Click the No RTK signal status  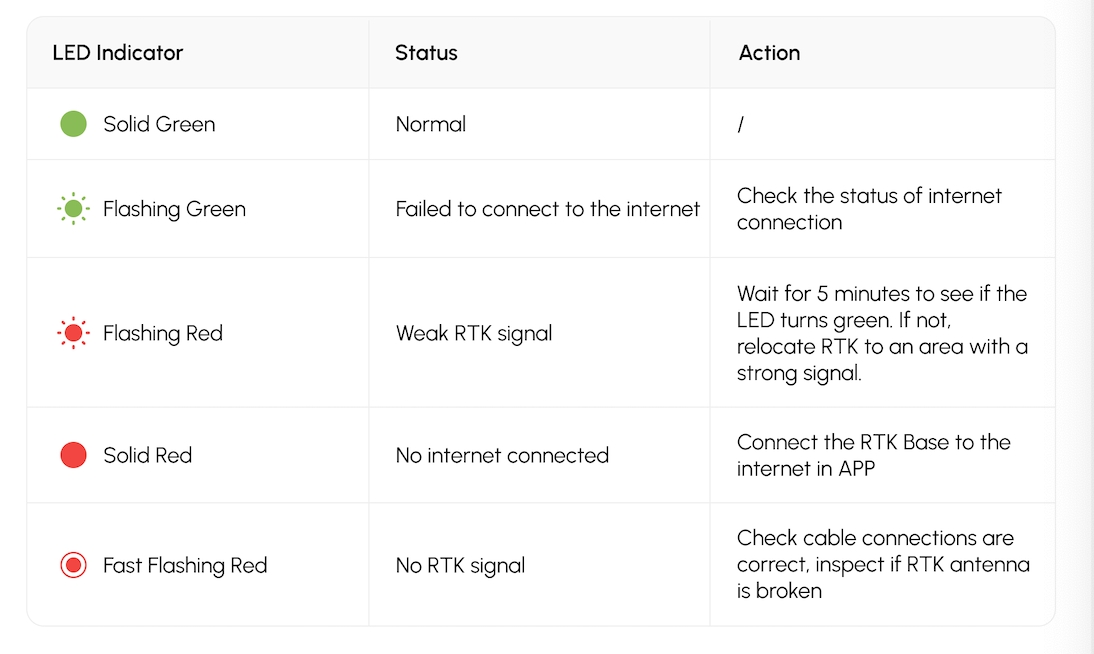[460, 566]
